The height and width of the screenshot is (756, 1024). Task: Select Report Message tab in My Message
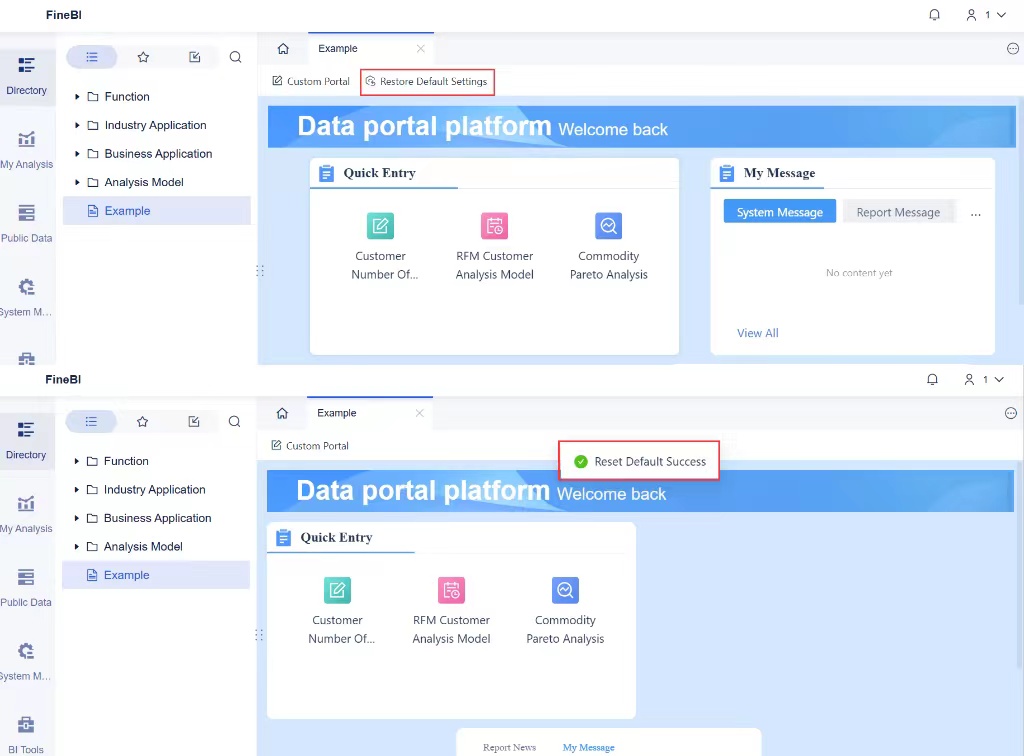(x=899, y=212)
